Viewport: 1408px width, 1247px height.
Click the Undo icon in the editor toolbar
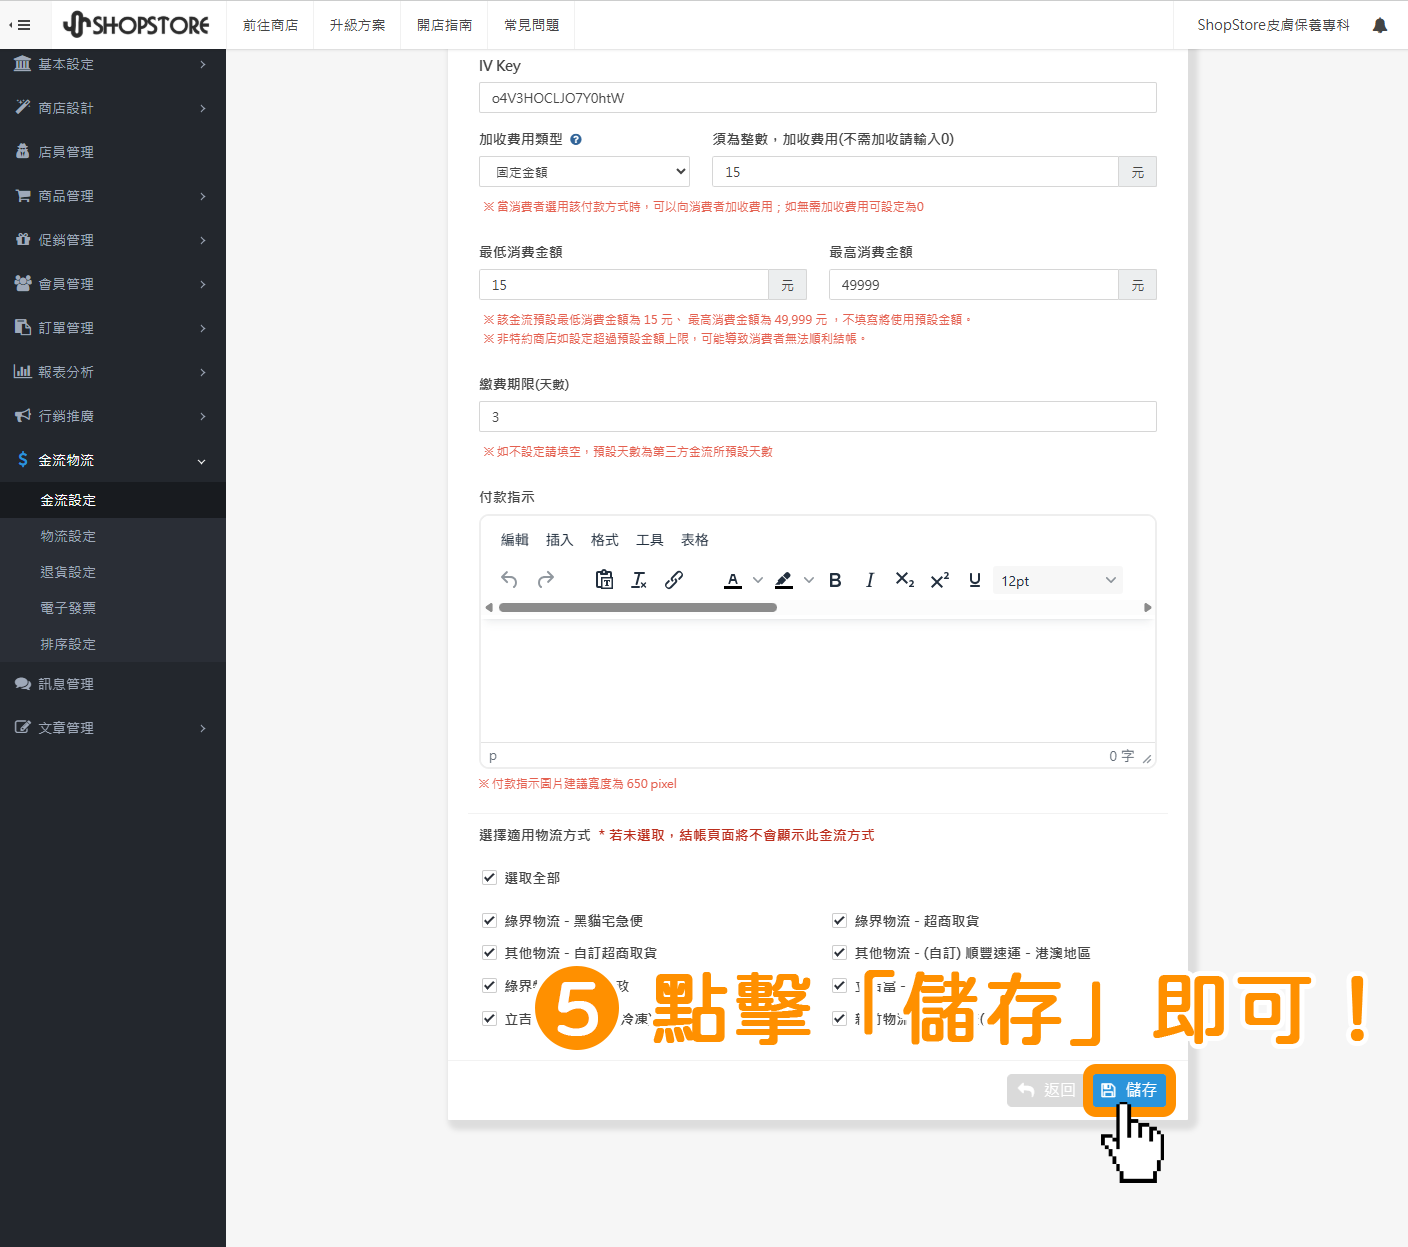pyautogui.click(x=509, y=579)
